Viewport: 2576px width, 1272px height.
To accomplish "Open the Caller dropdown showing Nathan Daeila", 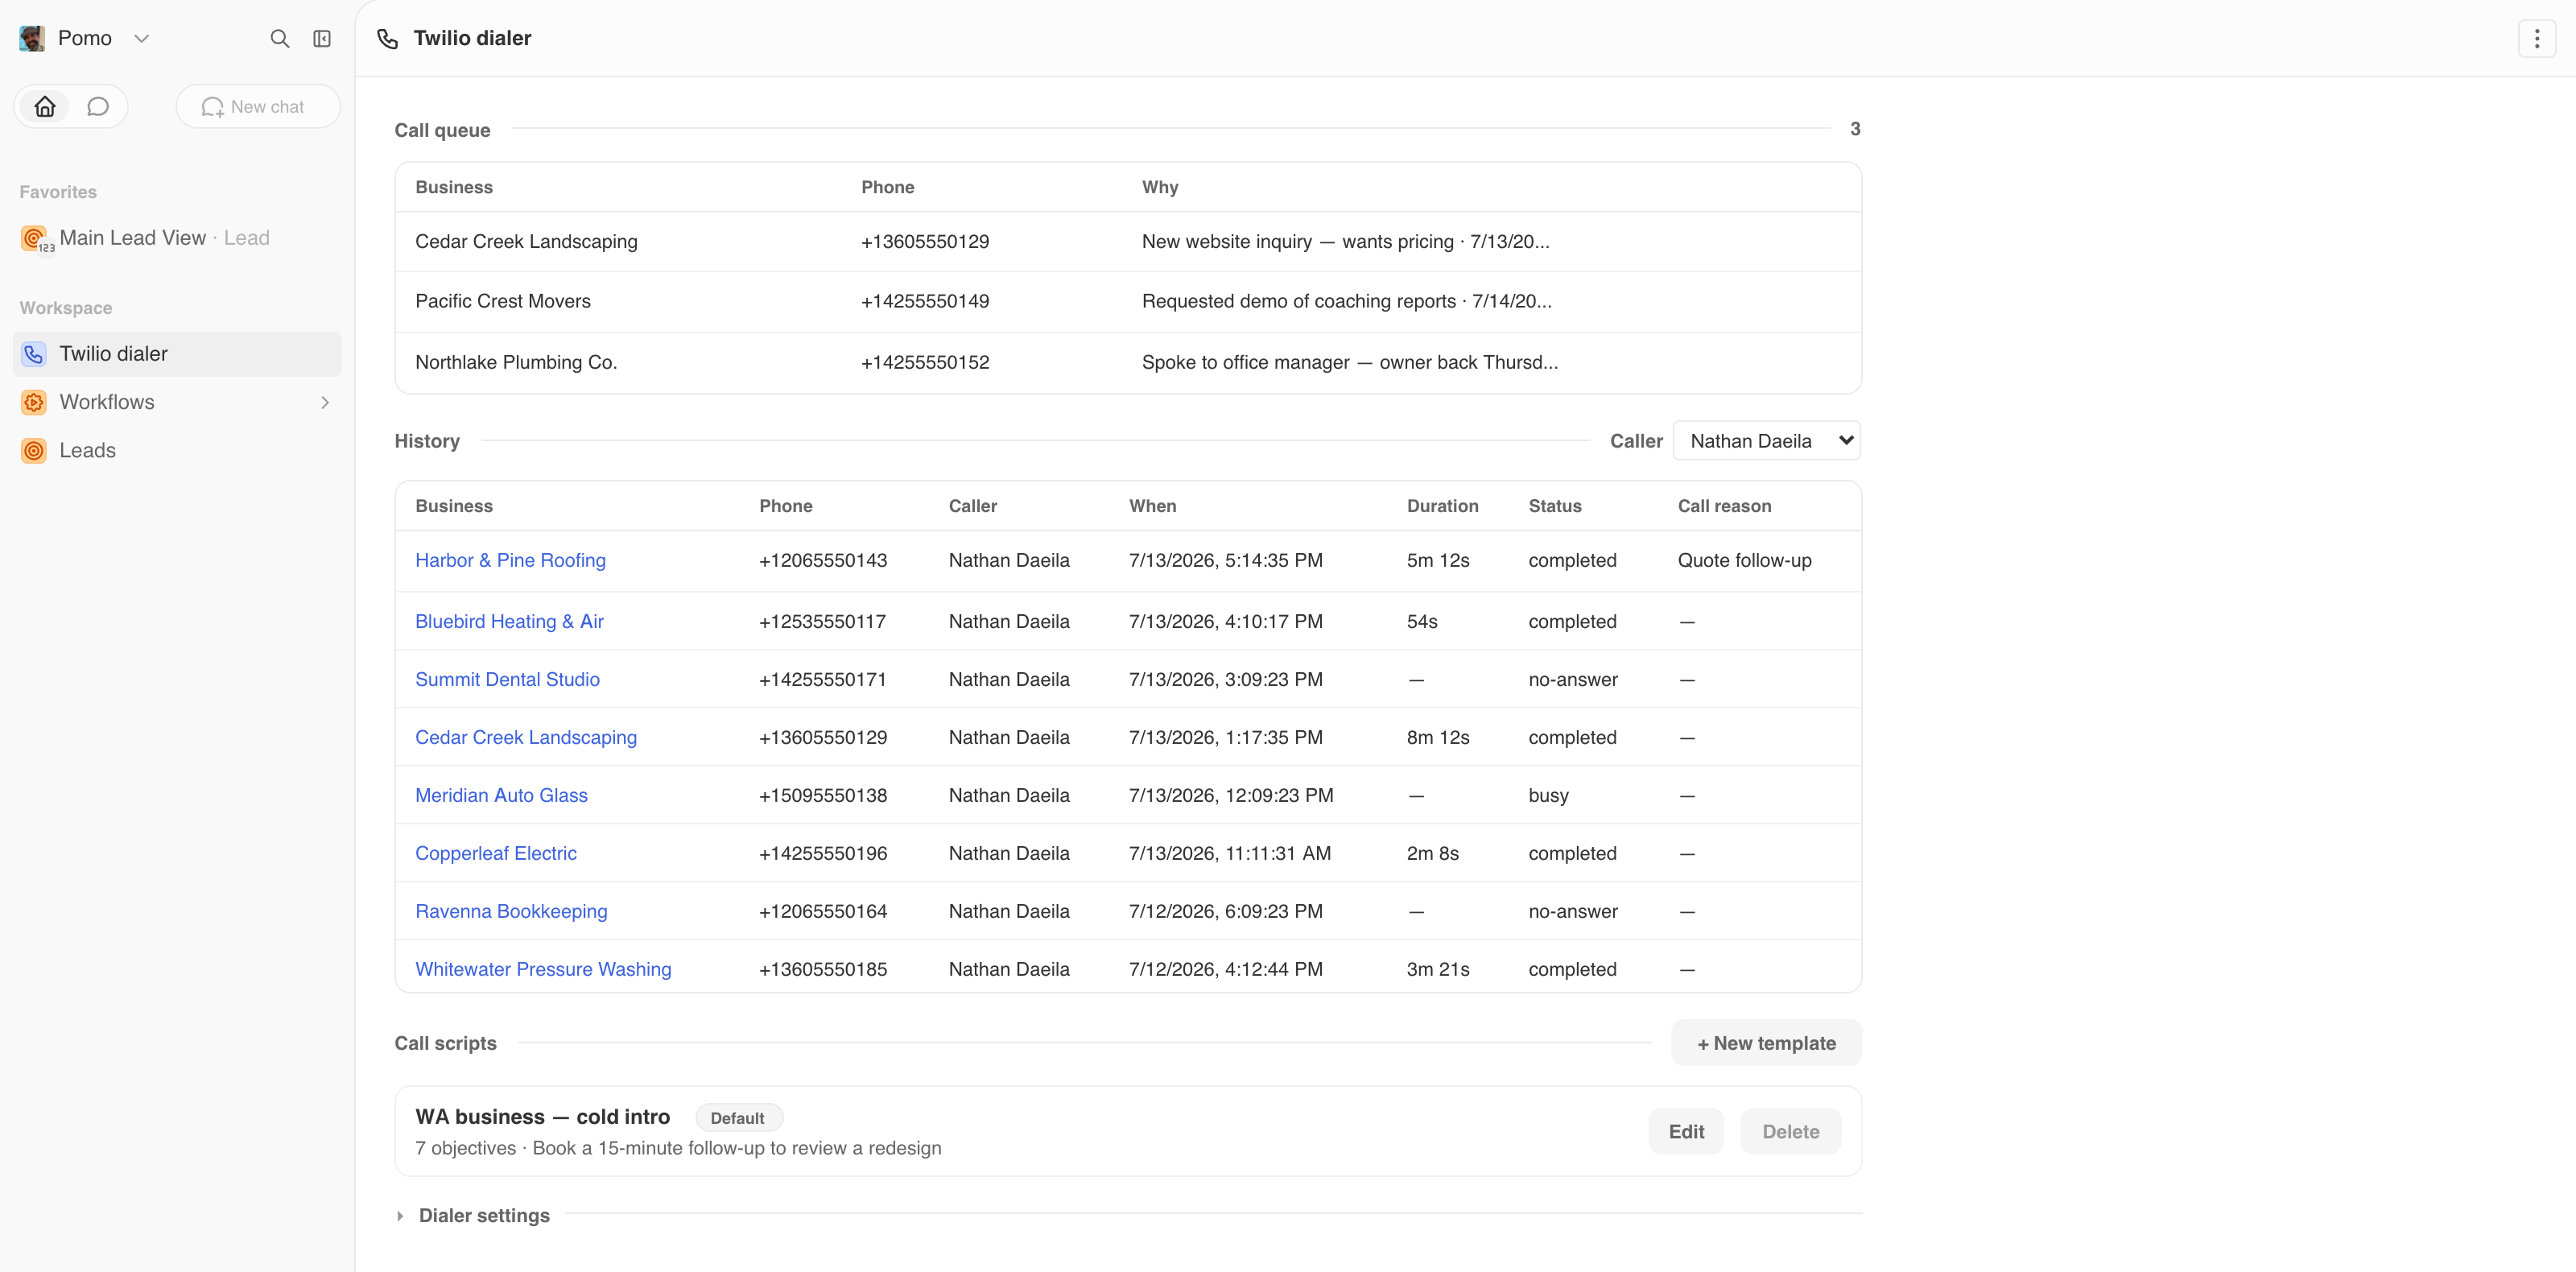I will [1766, 441].
